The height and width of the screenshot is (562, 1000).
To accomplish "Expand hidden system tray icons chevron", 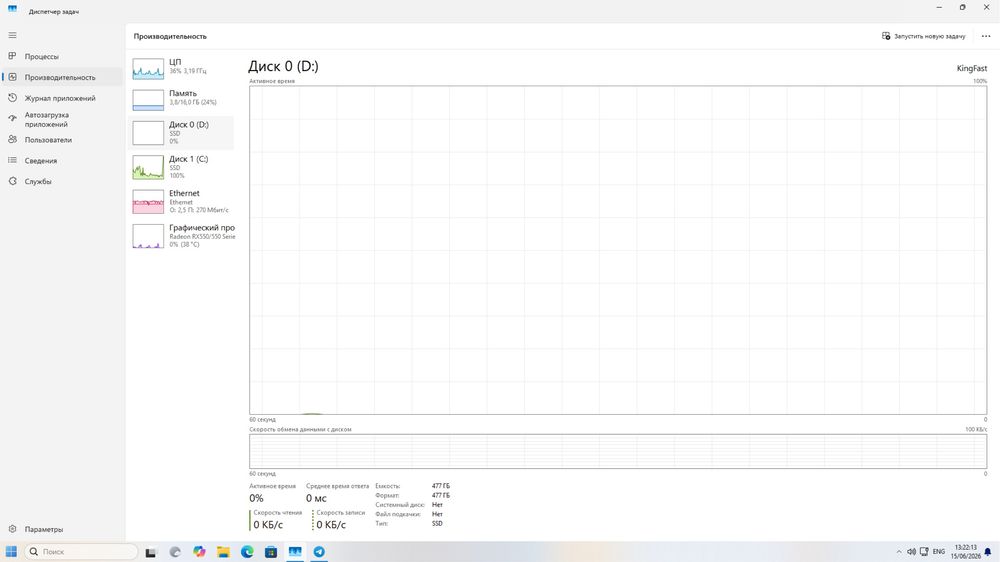I will (x=899, y=552).
